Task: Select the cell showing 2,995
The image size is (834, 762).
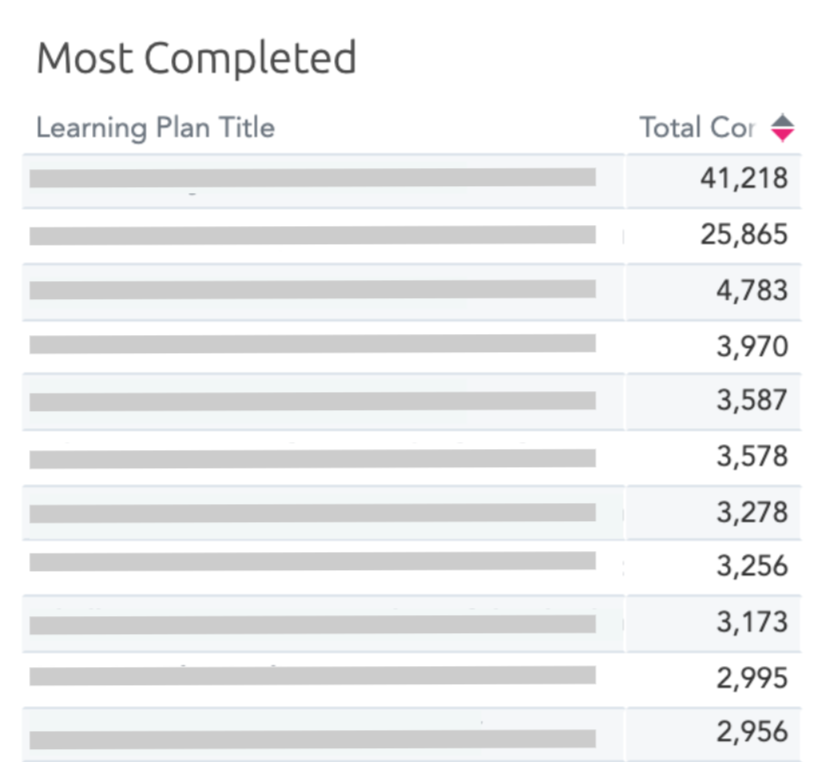Action: (x=752, y=679)
